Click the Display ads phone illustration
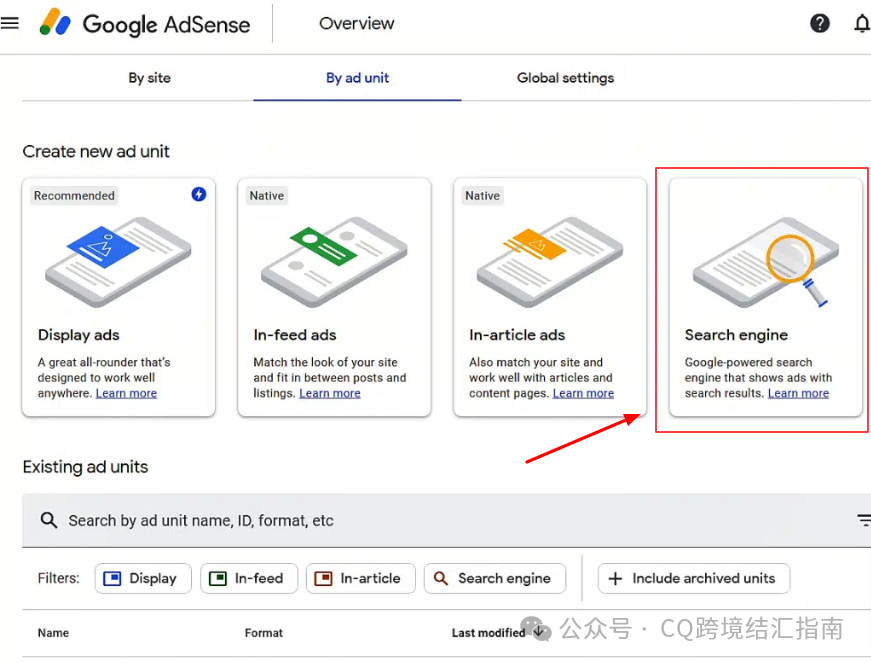 (x=118, y=262)
